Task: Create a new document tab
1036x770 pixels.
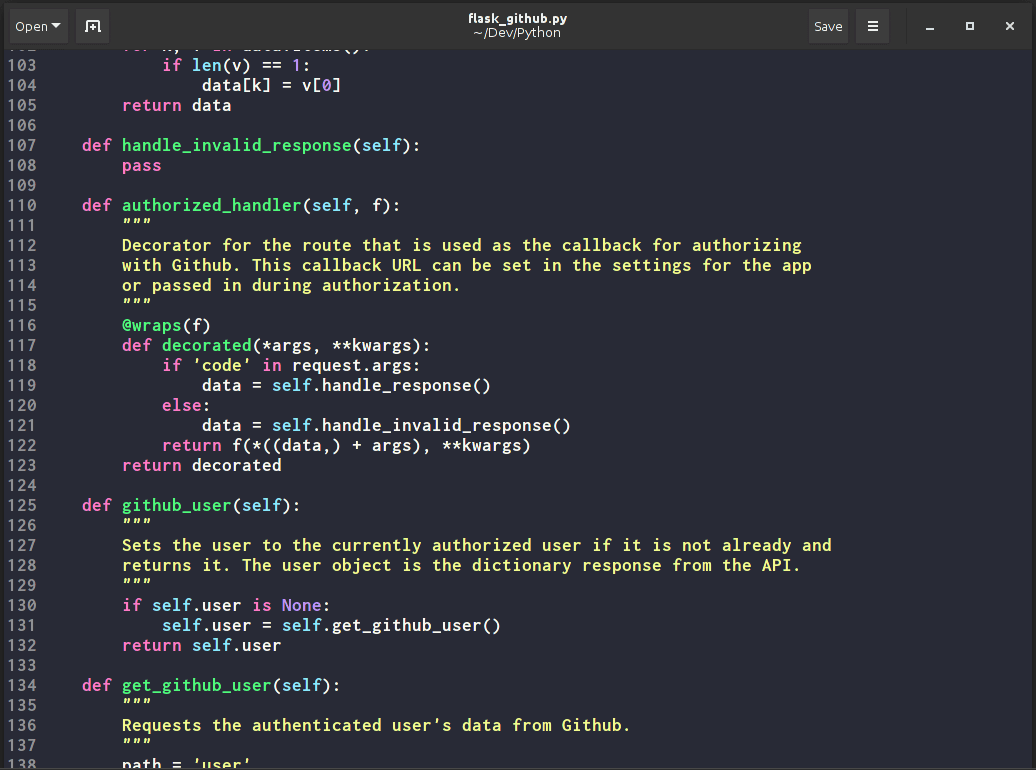Action: point(92,25)
